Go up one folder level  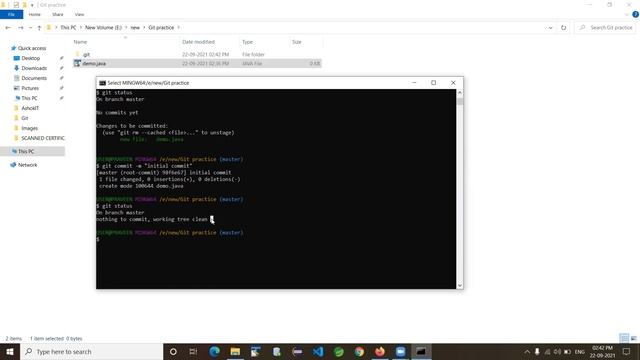(x=39, y=28)
